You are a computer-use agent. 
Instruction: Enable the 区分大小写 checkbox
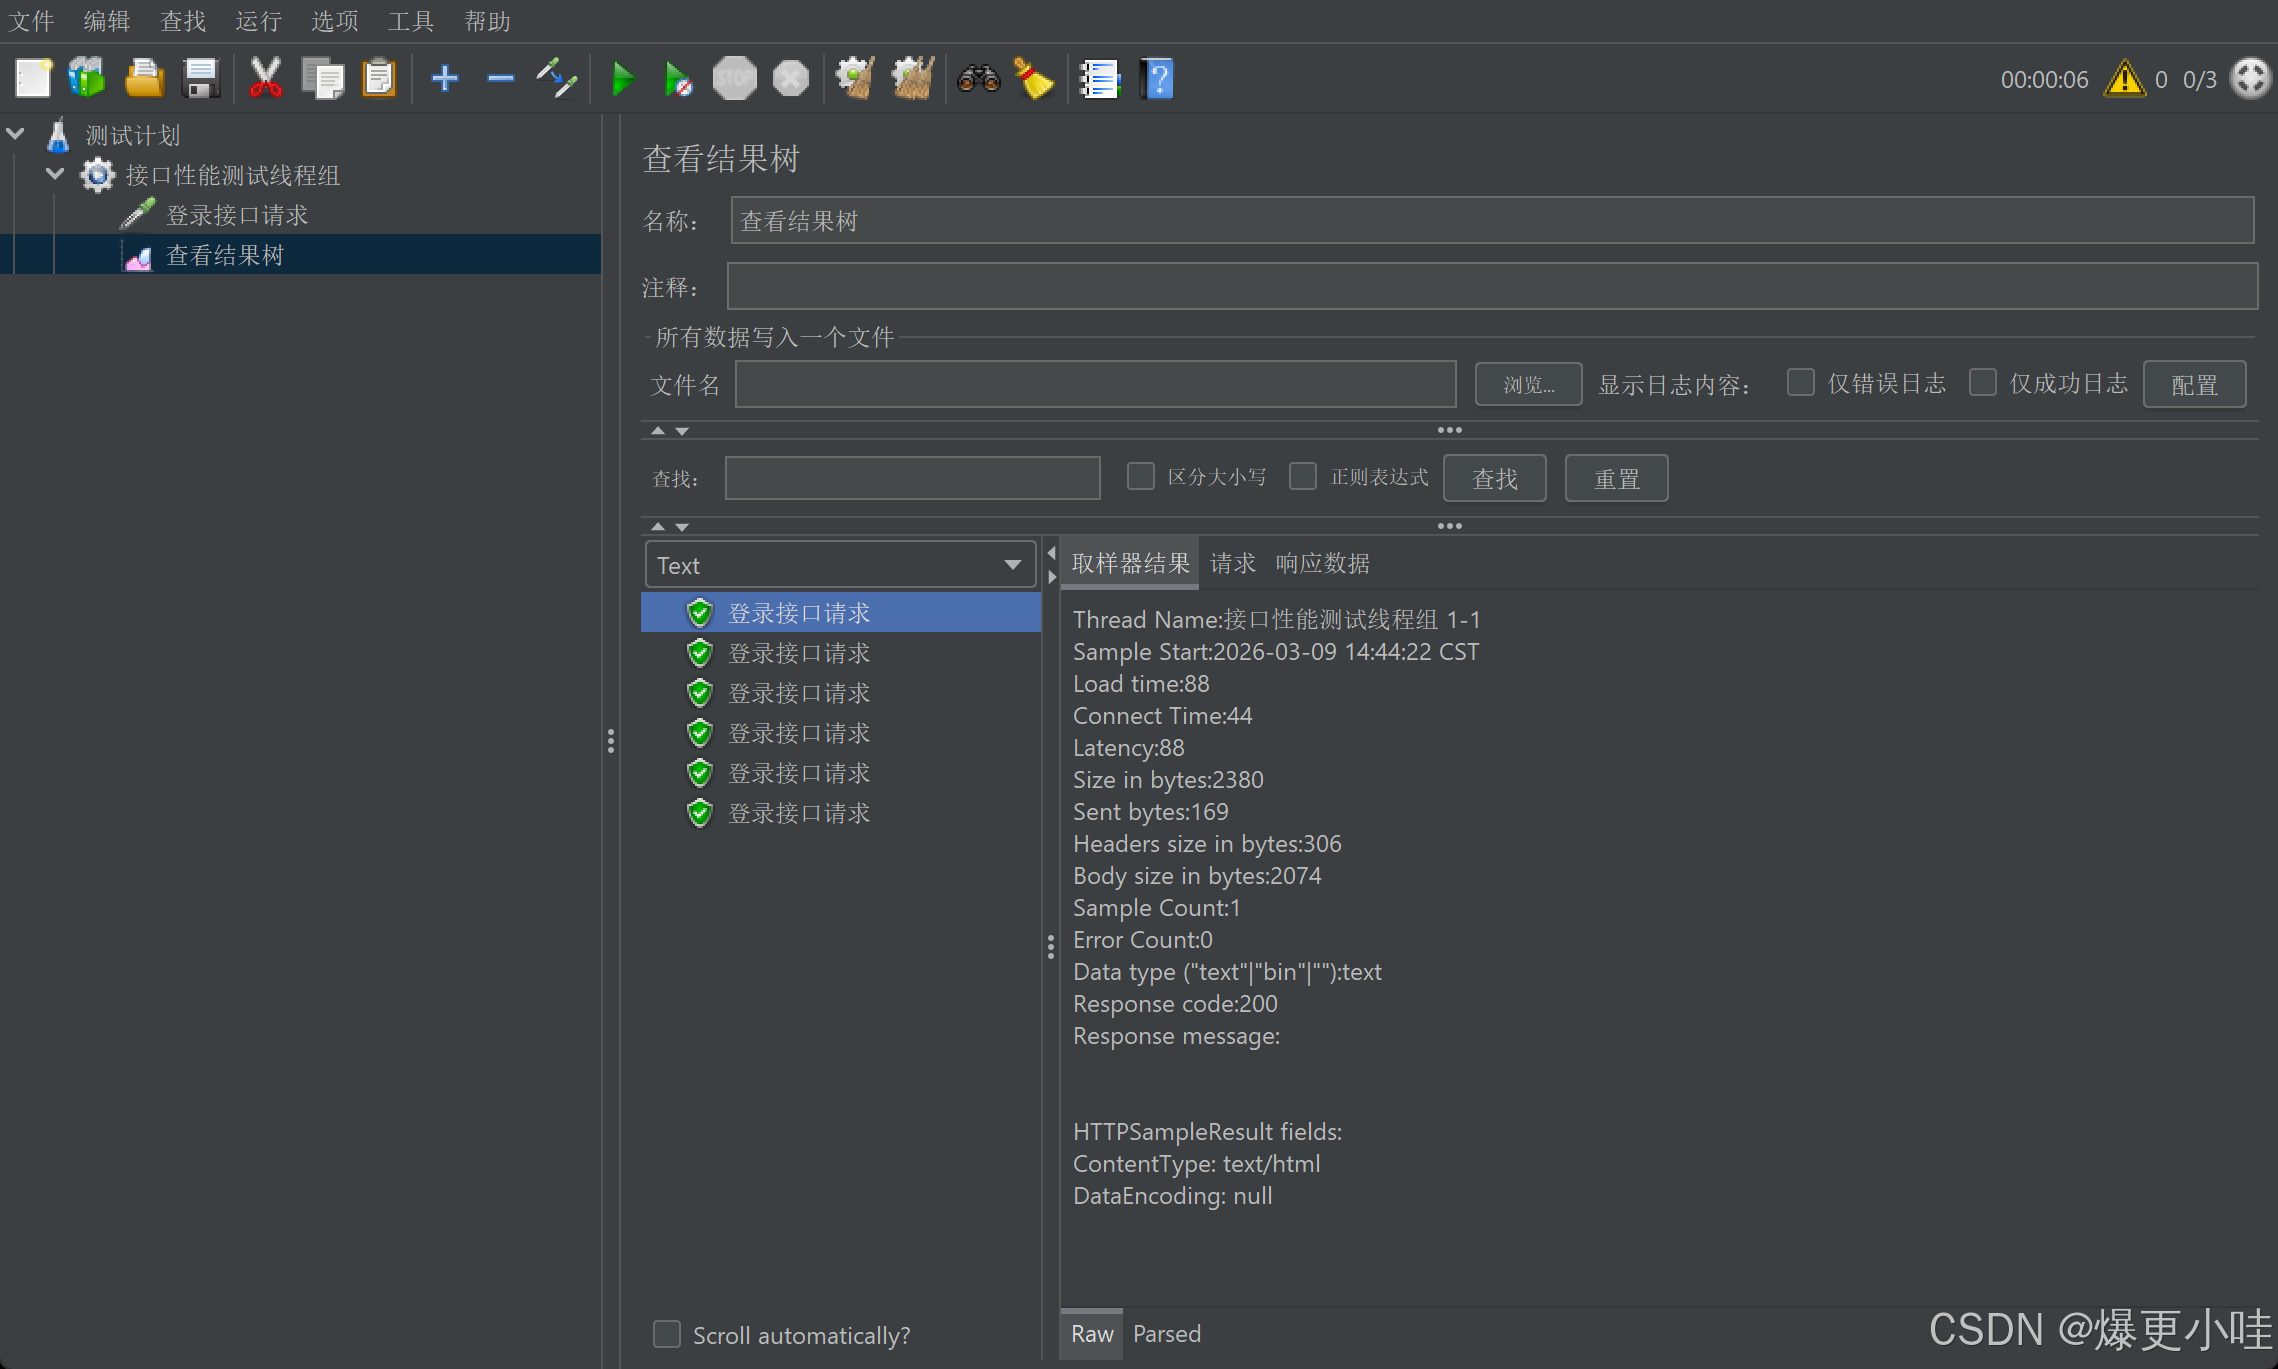[1140, 477]
